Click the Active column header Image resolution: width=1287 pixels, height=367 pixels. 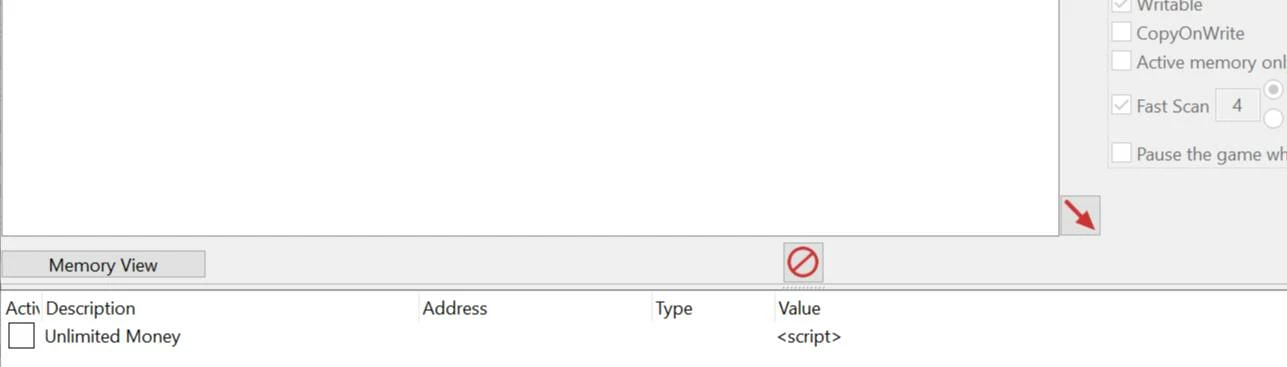pyautogui.click(x=21, y=308)
